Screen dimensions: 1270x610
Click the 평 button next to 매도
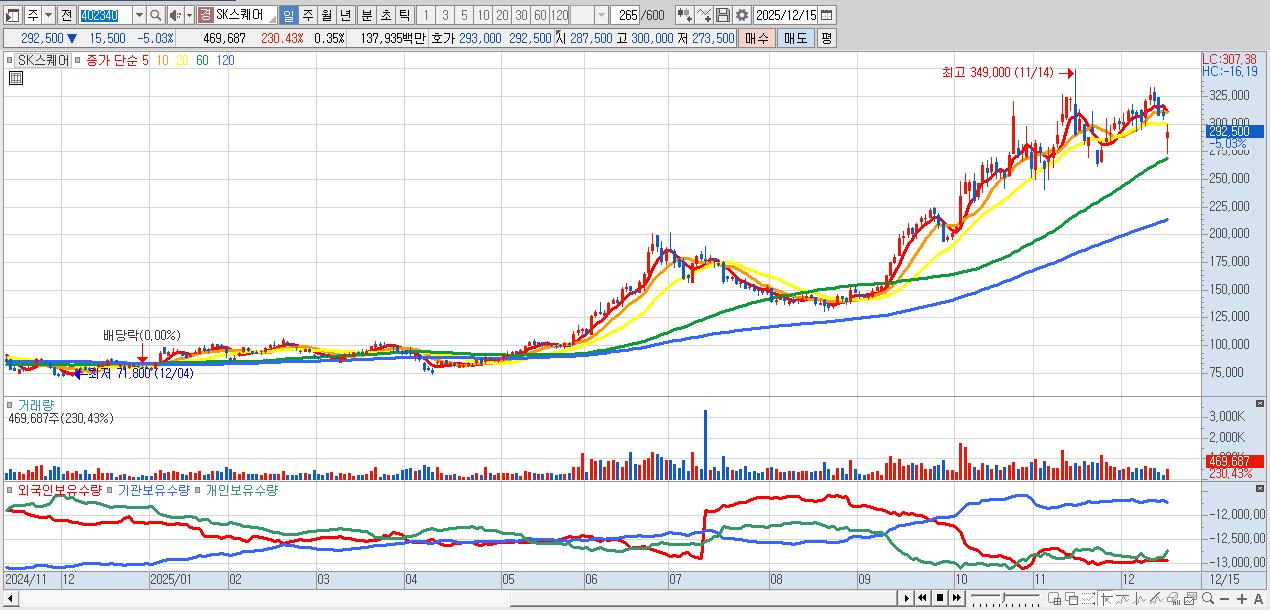(826, 38)
